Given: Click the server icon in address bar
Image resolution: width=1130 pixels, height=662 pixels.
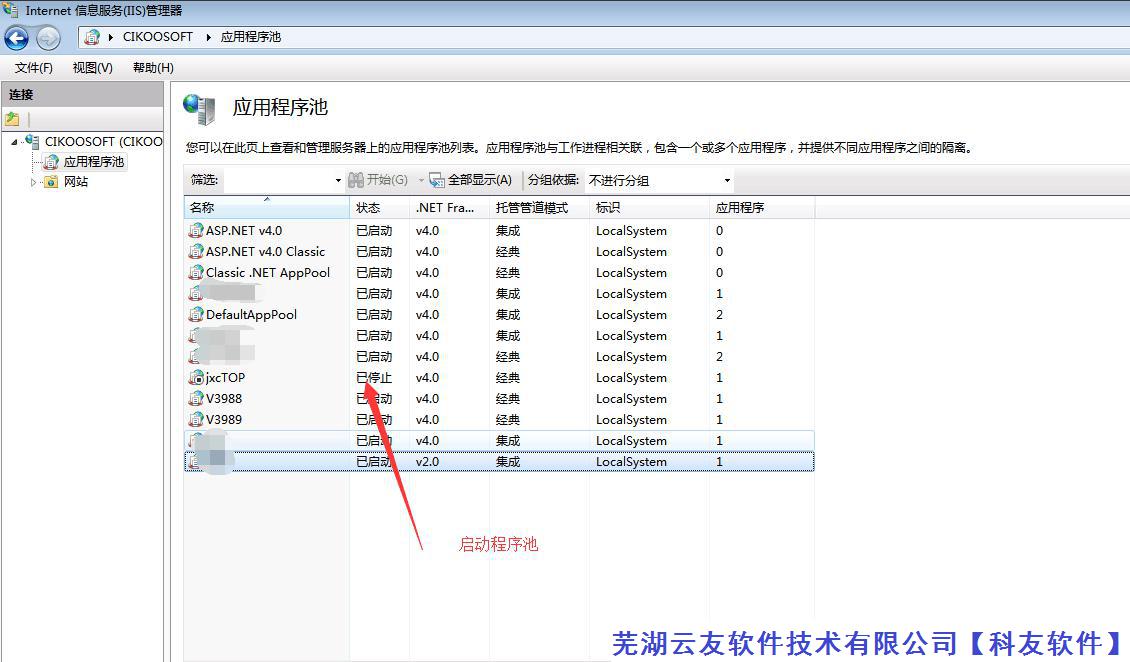Looking at the screenshot, I should [93, 37].
